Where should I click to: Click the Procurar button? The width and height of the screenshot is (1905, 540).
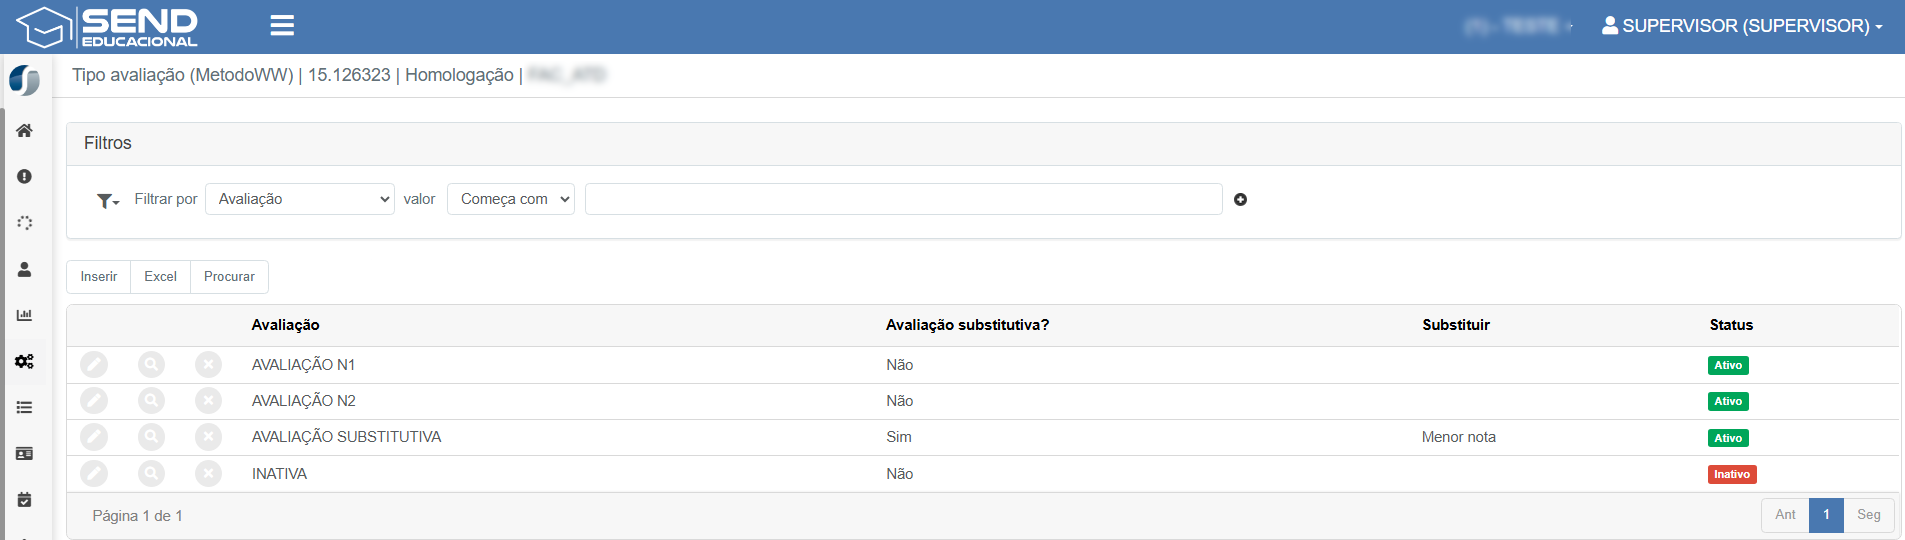click(x=229, y=277)
